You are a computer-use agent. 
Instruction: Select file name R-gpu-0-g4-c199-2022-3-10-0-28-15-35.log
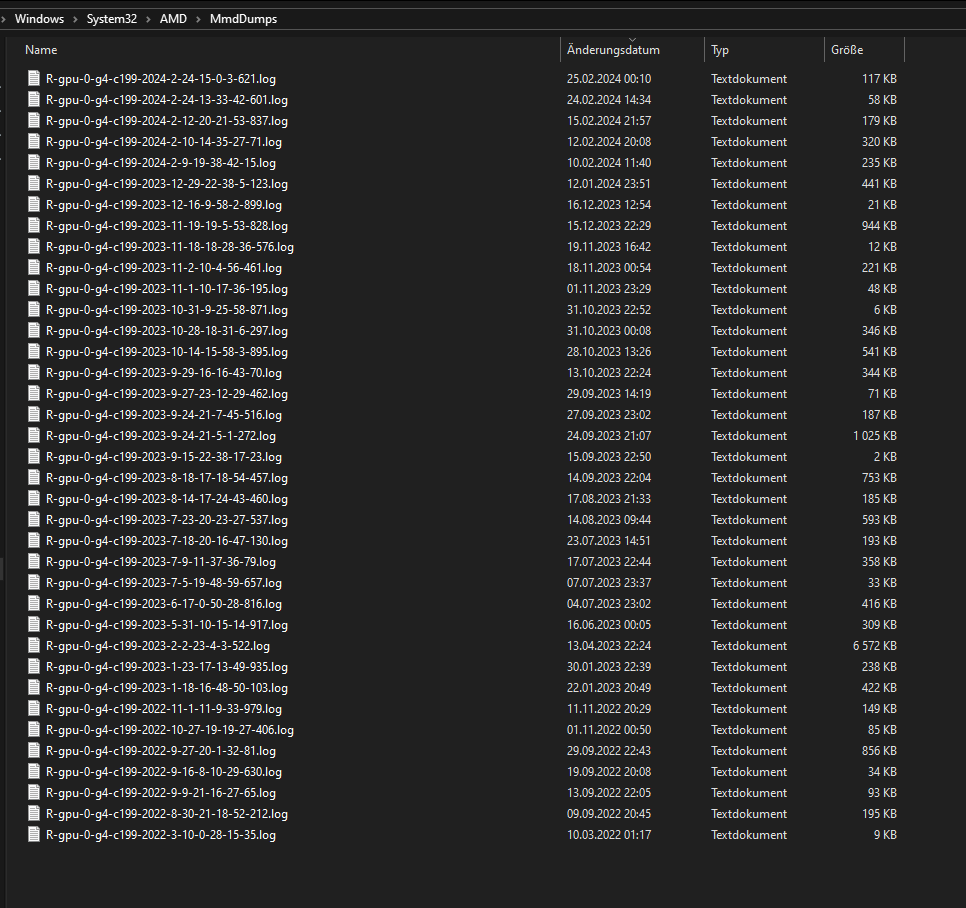[x=161, y=835]
